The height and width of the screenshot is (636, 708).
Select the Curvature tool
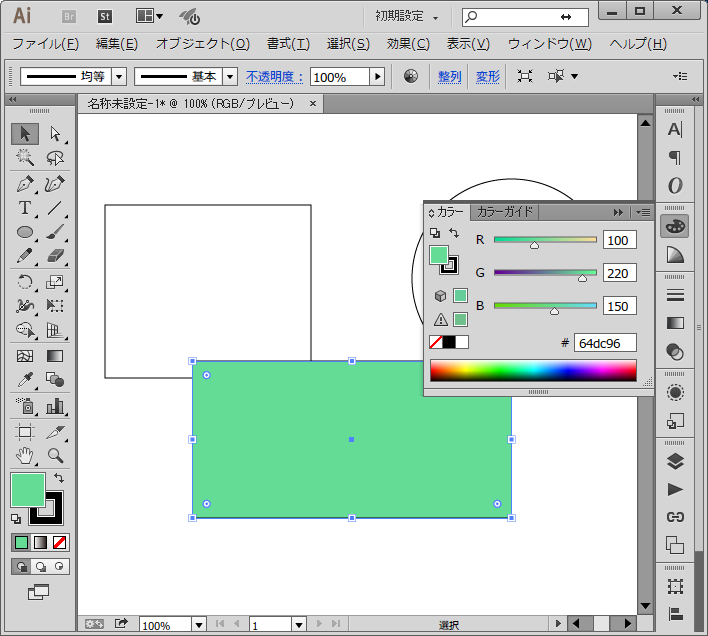[x=55, y=184]
